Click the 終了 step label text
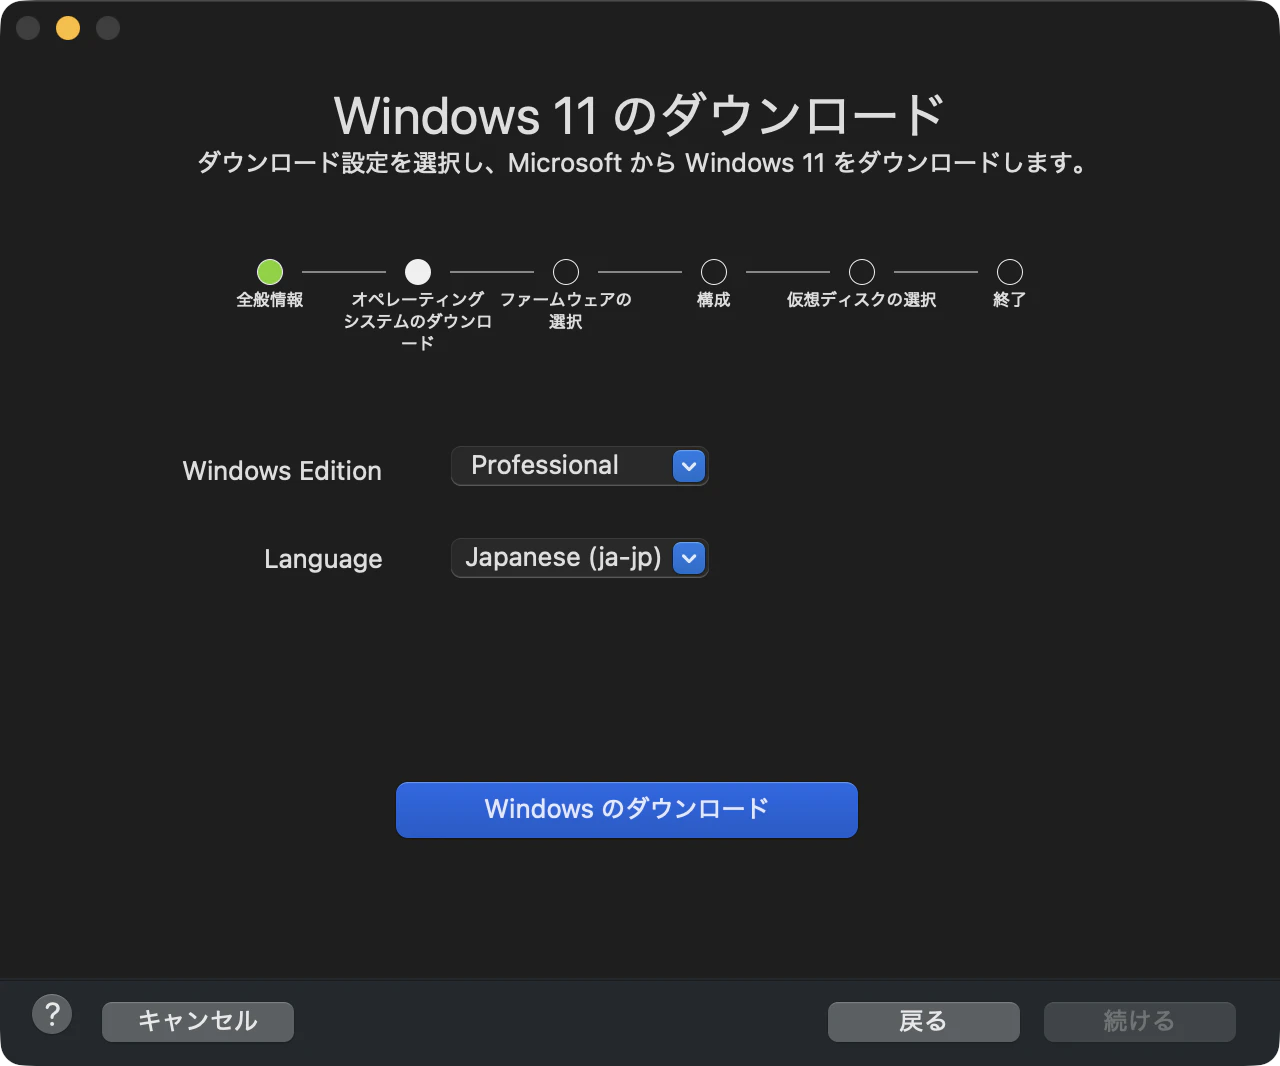This screenshot has height=1066, width=1280. click(x=1010, y=300)
